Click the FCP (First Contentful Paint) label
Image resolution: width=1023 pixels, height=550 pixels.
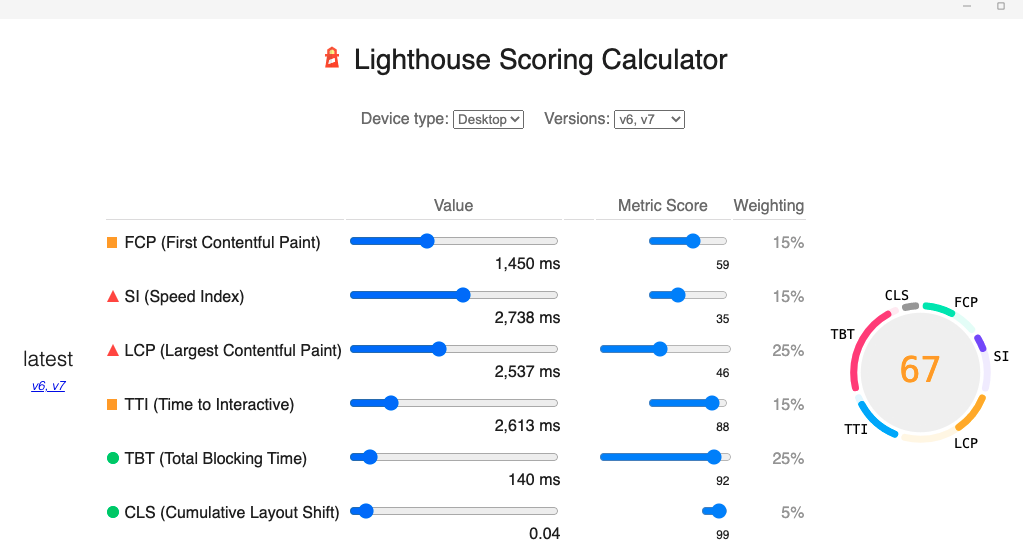coord(222,243)
